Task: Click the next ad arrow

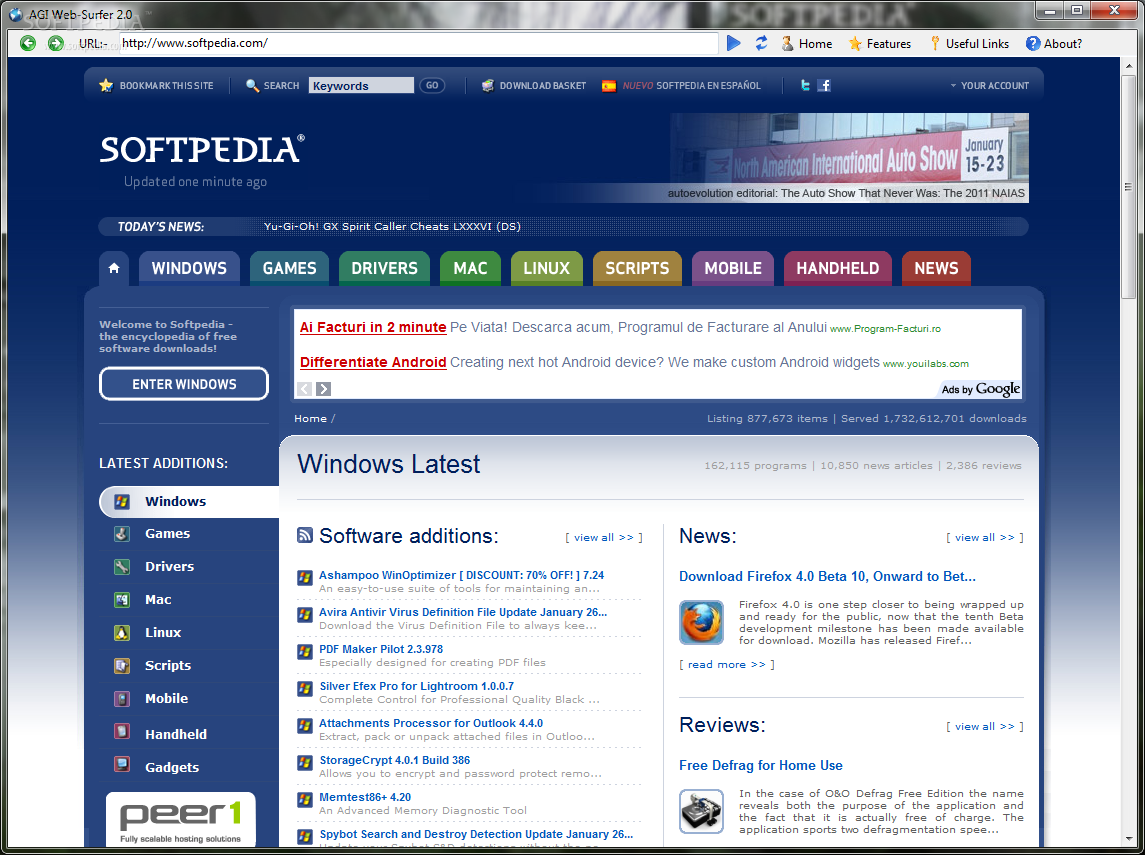Action: [323, 389]
